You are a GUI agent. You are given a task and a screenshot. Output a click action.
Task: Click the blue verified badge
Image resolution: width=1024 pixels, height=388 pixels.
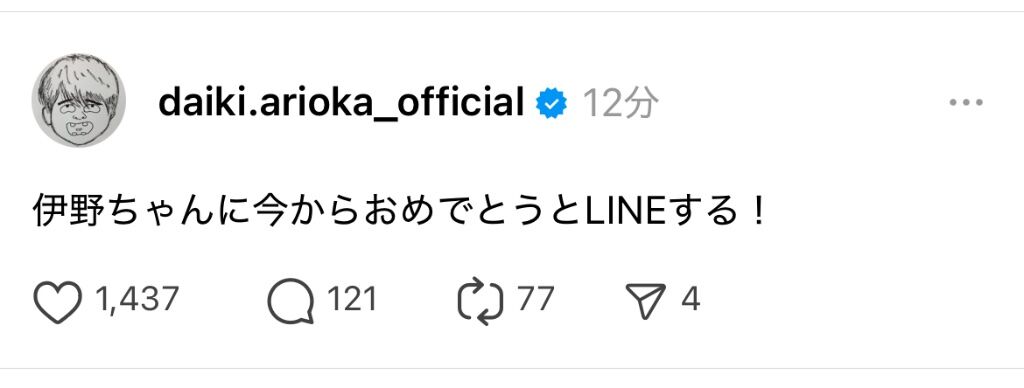[552, 103]
